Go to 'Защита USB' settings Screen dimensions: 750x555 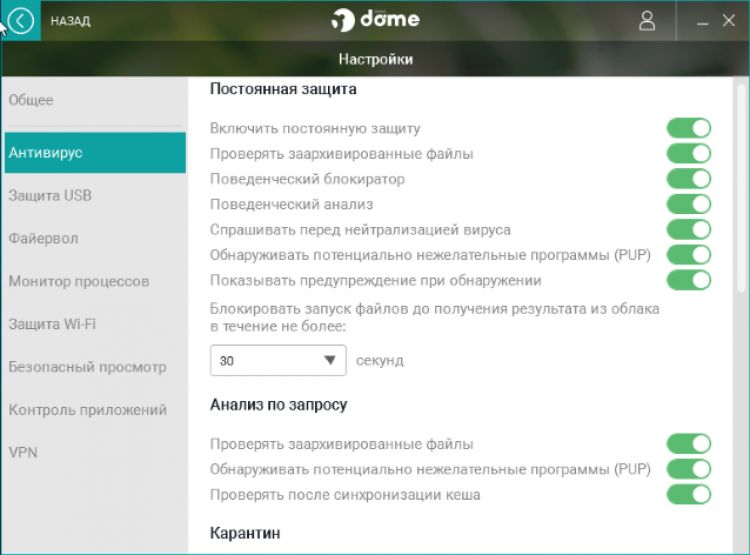[50, 195]
